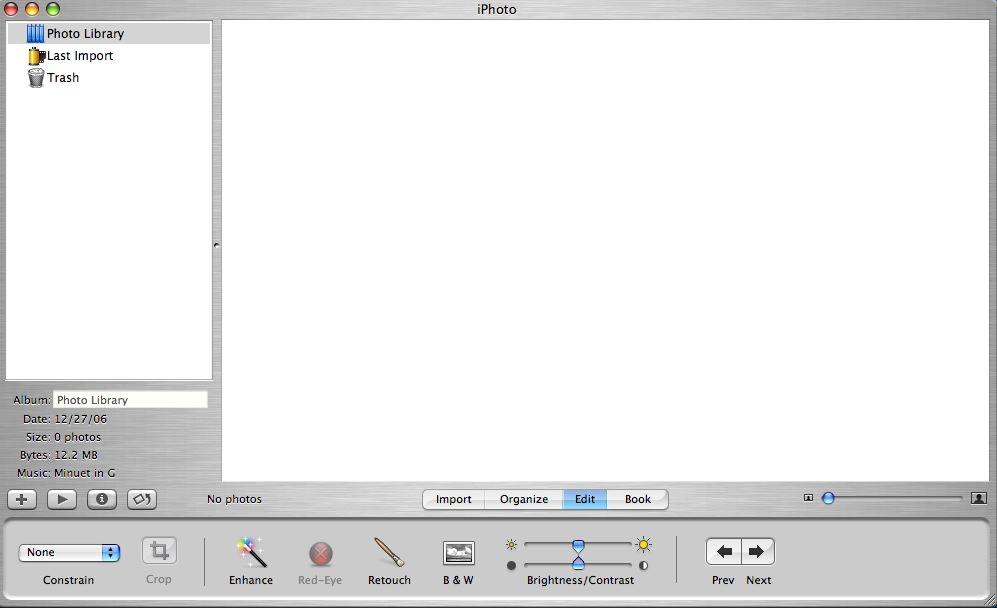Click the Size: 0 photos text
The image size is (997, 608).
click(x=64, y=437)
